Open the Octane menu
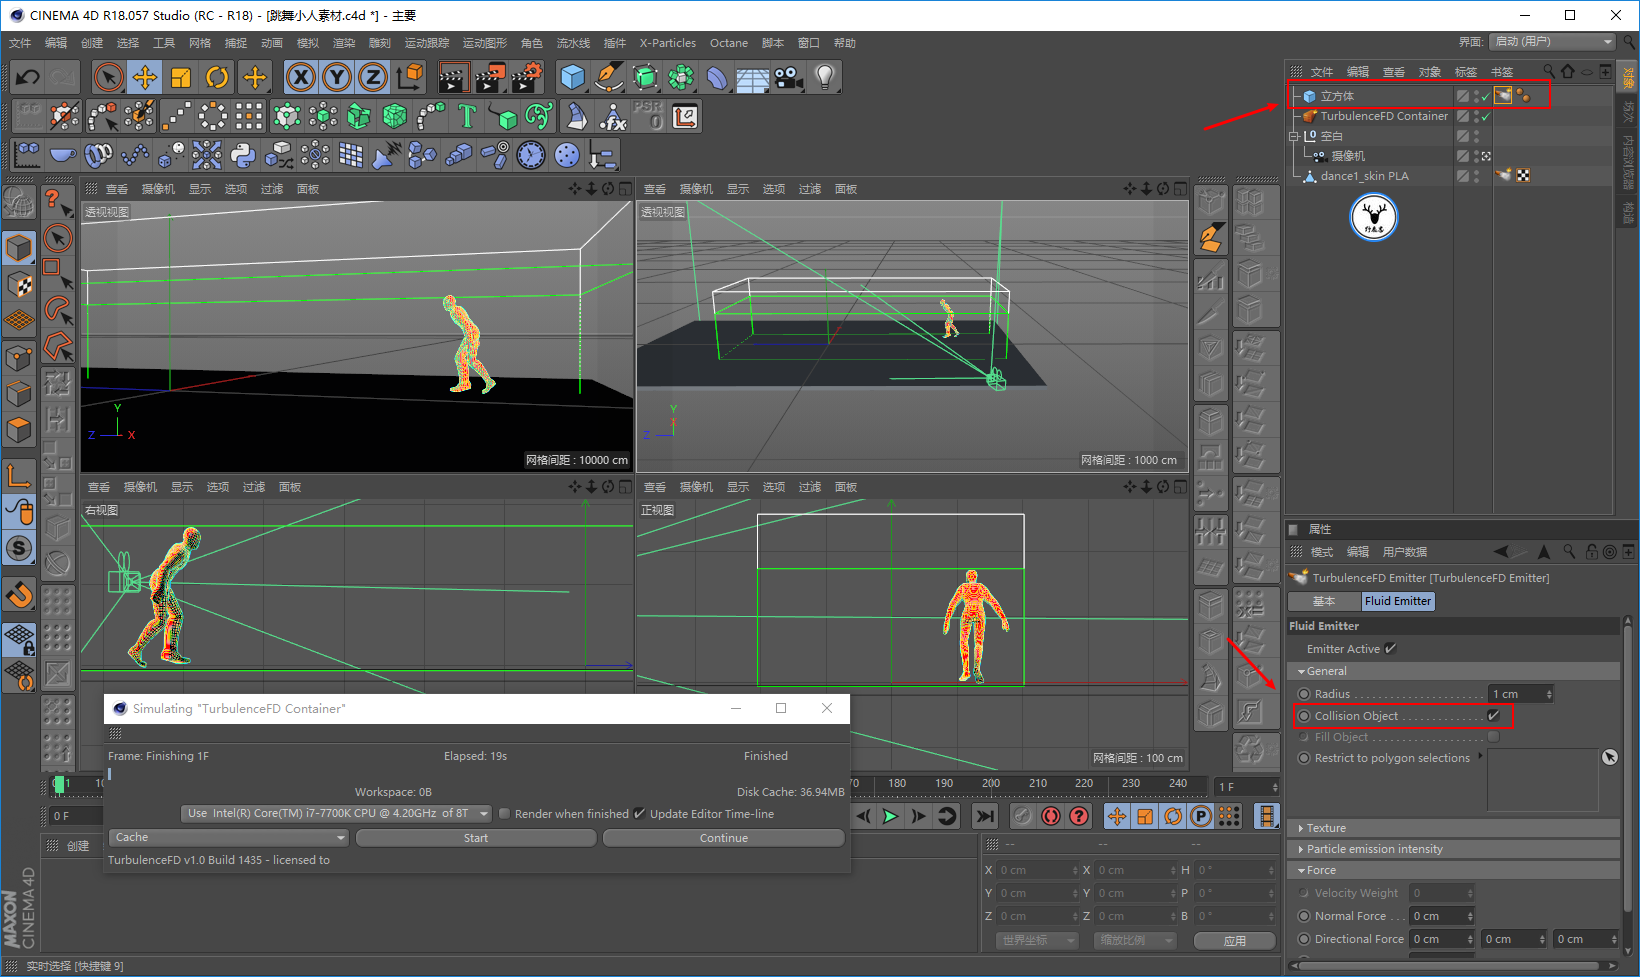This screenshot has height=977, width=1640. tap(729, 43)
